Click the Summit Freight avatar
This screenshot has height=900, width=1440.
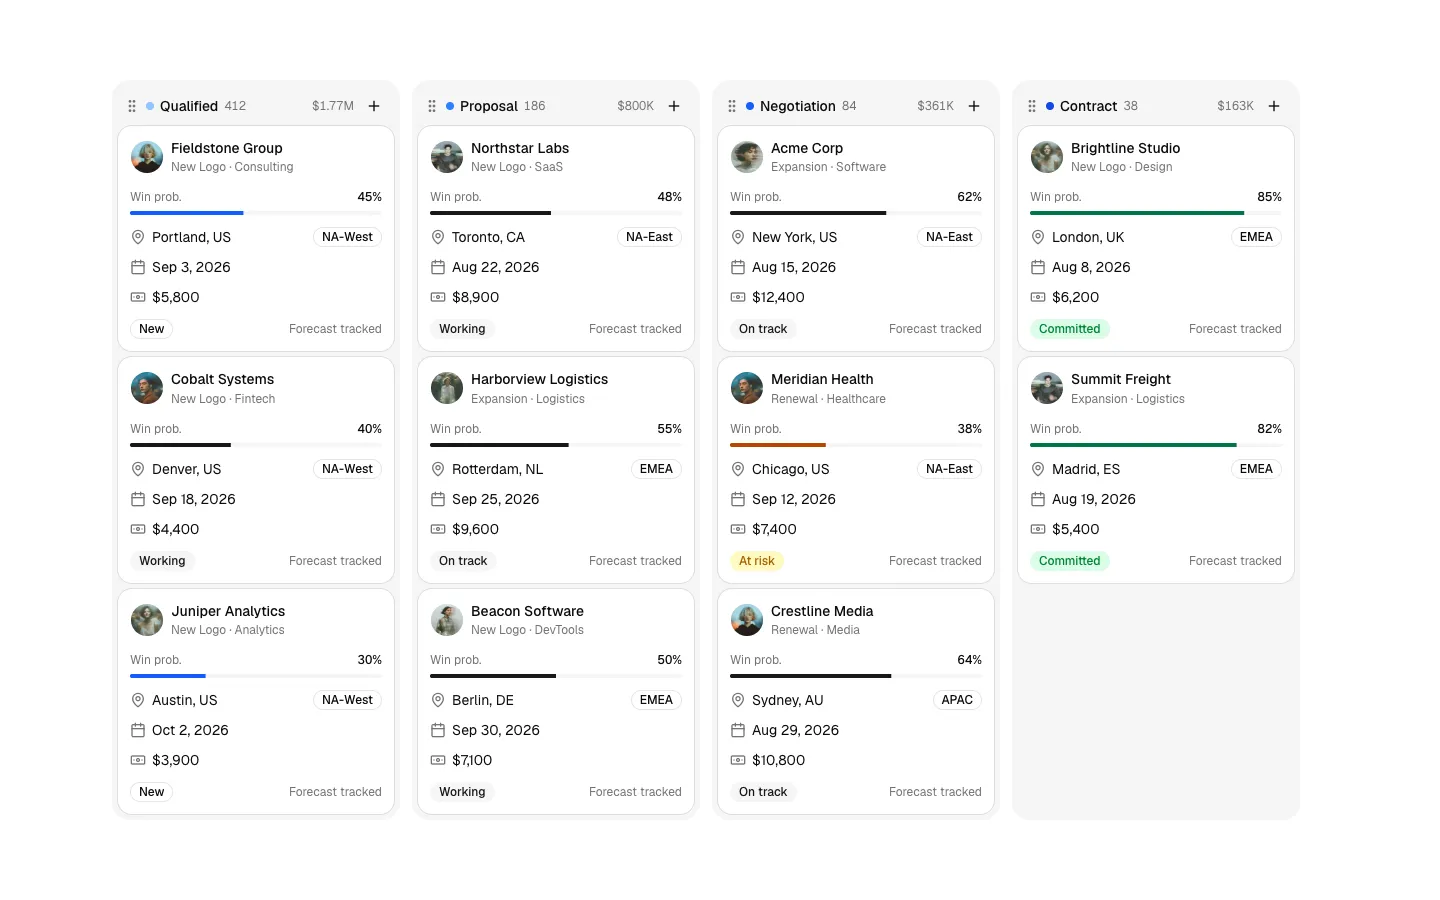click(1047, 388)
